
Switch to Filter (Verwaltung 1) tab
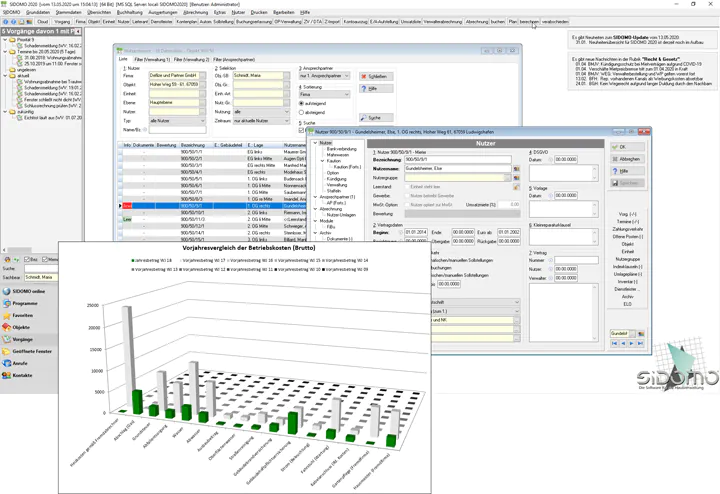[152, 60]
